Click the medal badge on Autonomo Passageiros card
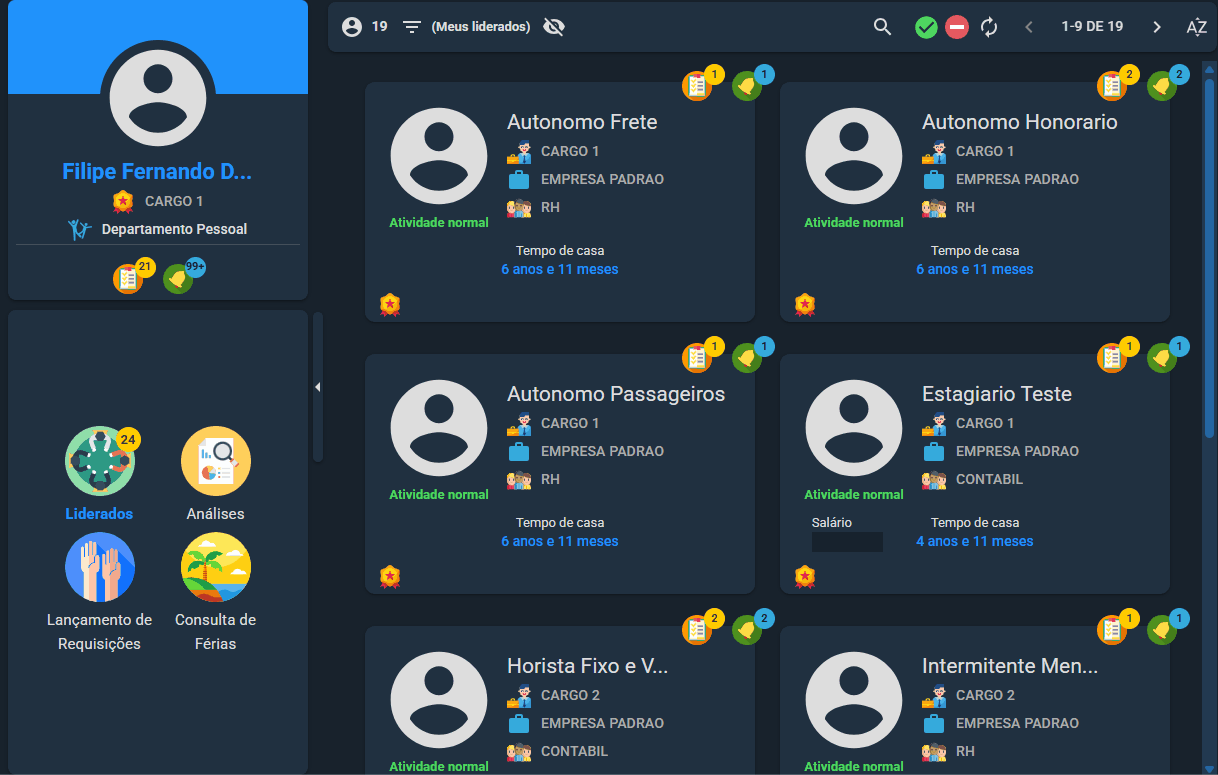 [390, 576]
